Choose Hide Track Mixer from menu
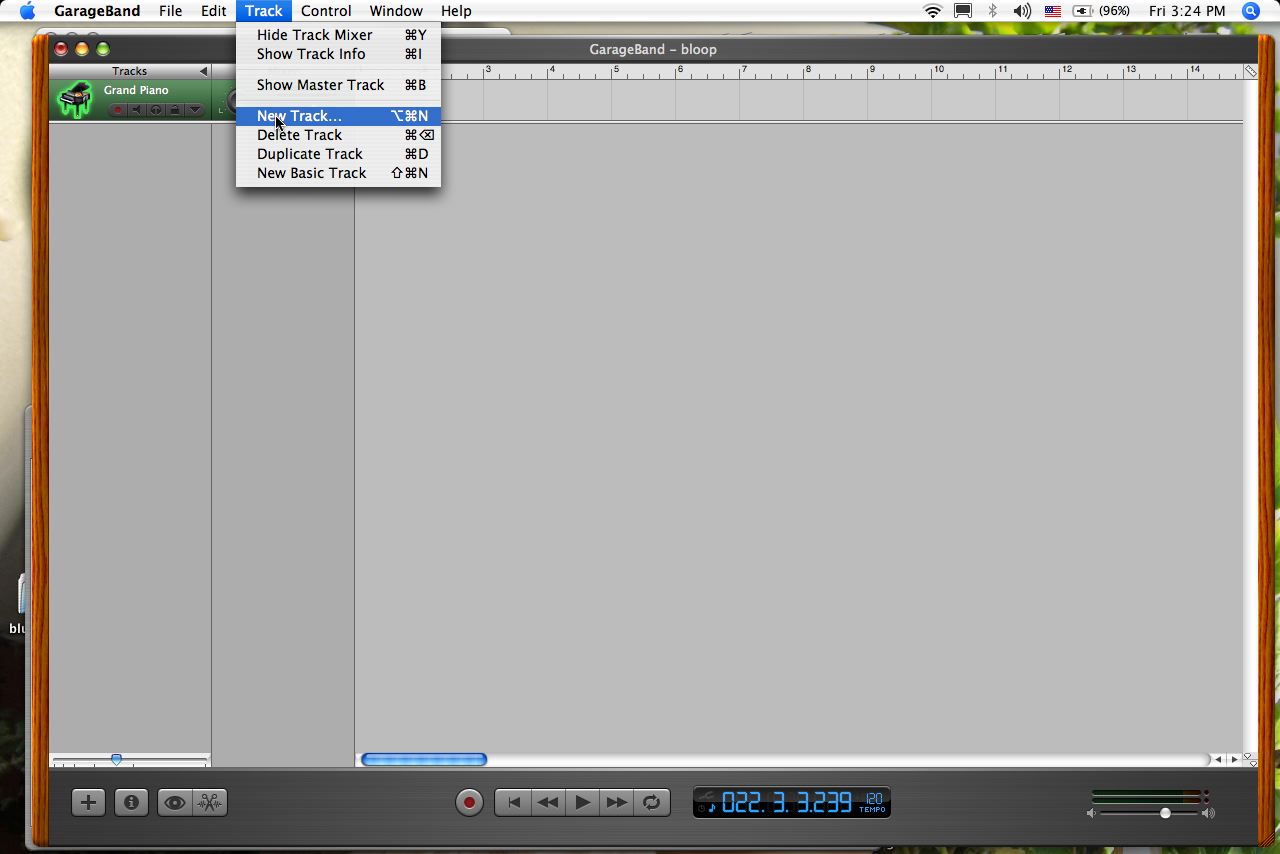The width and height of the screenshot is (1280, 854). click(338, 35)
